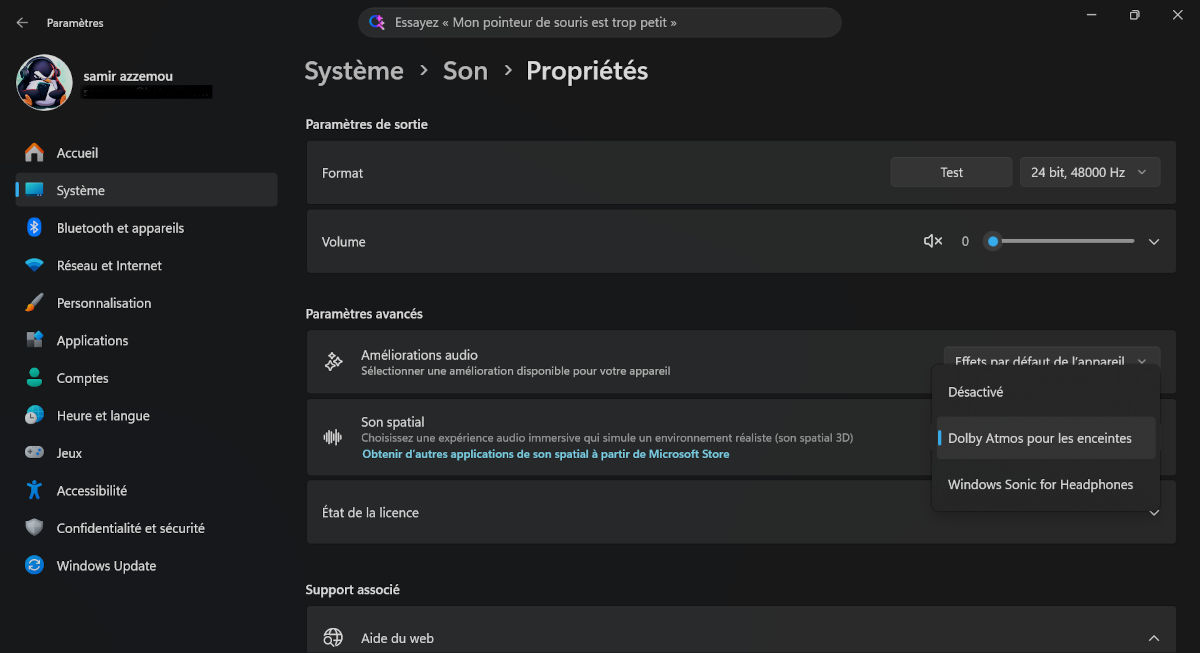Viewport: 1200px width, 653px height.
Task: Open Heure et langue settings
Action: tap(147, 415)
